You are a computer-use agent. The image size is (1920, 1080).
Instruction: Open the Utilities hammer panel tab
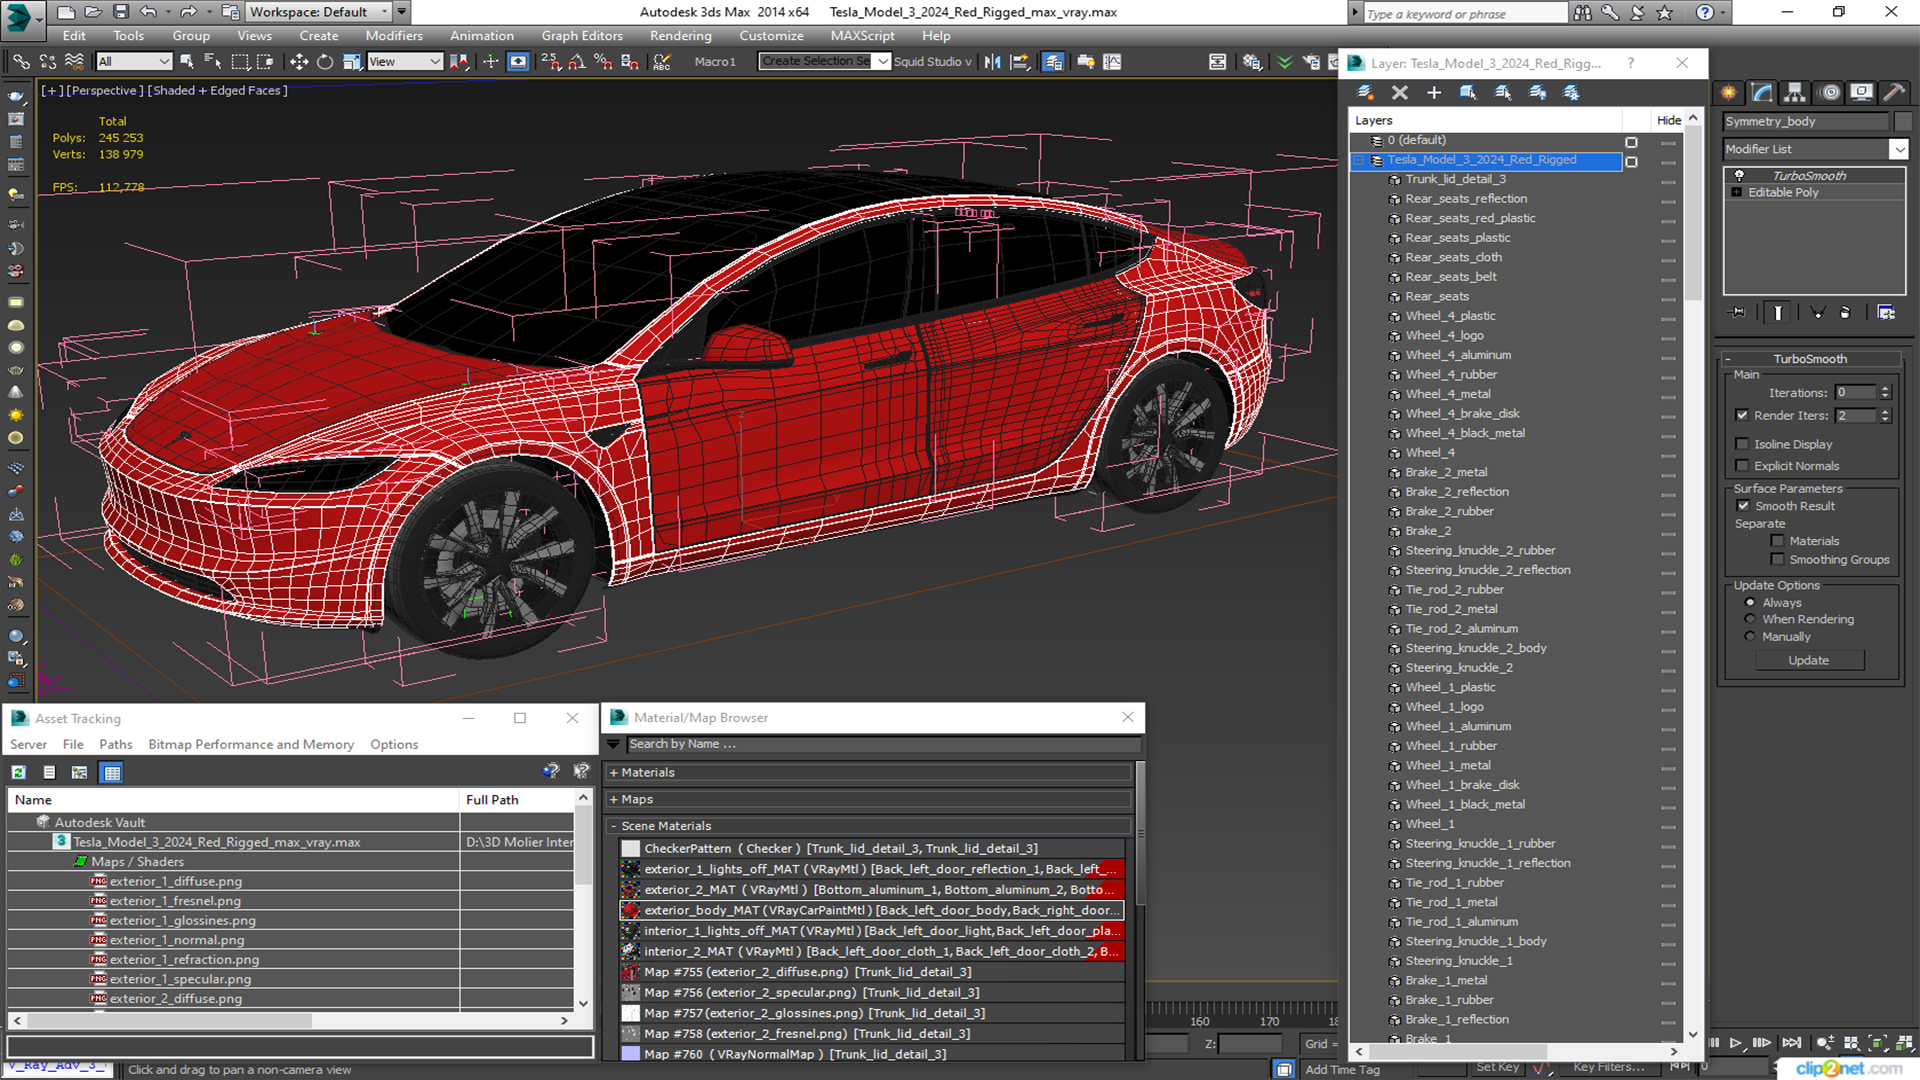click(1893, 92)
